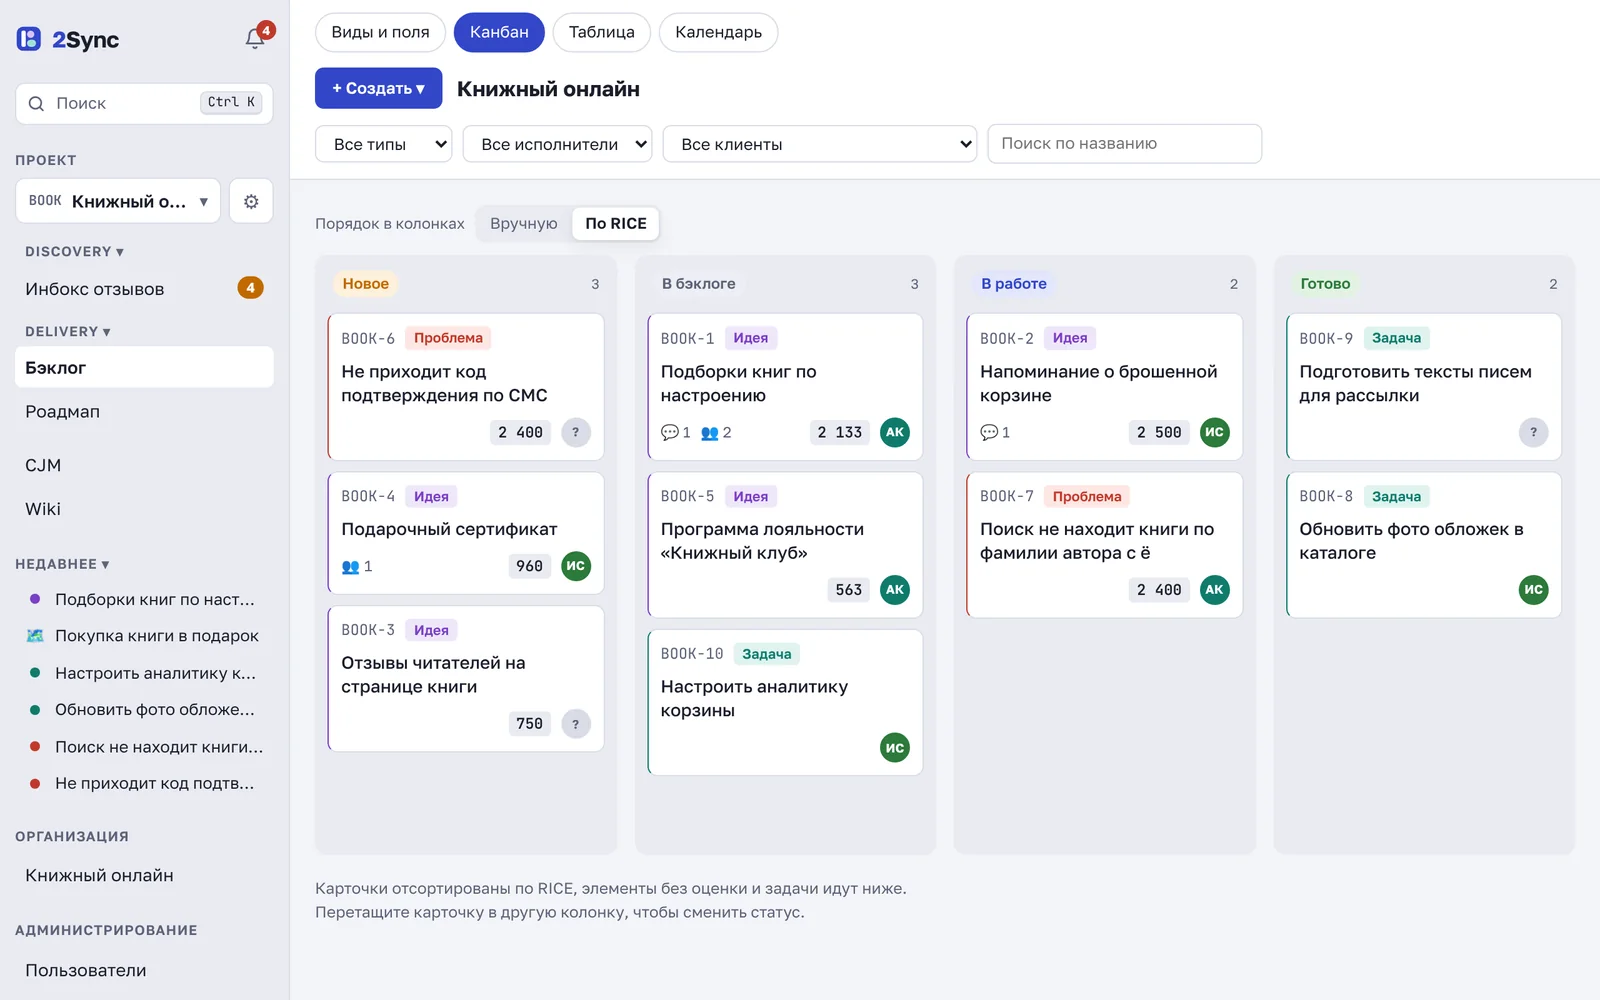Open the CJM sidebar link
1600x1000 pixels.
pos(144,465)
